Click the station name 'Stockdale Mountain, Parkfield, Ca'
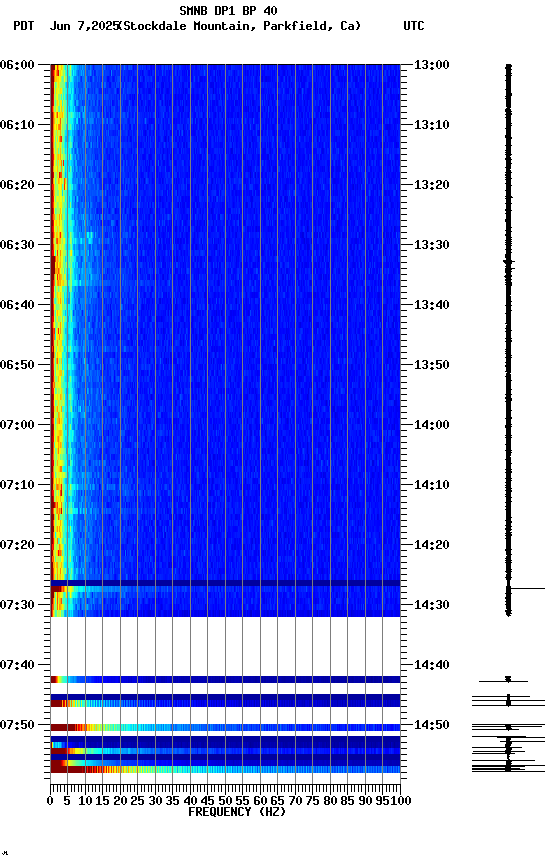The height and width of the screenshot is (864, 552). click(240, 26)
